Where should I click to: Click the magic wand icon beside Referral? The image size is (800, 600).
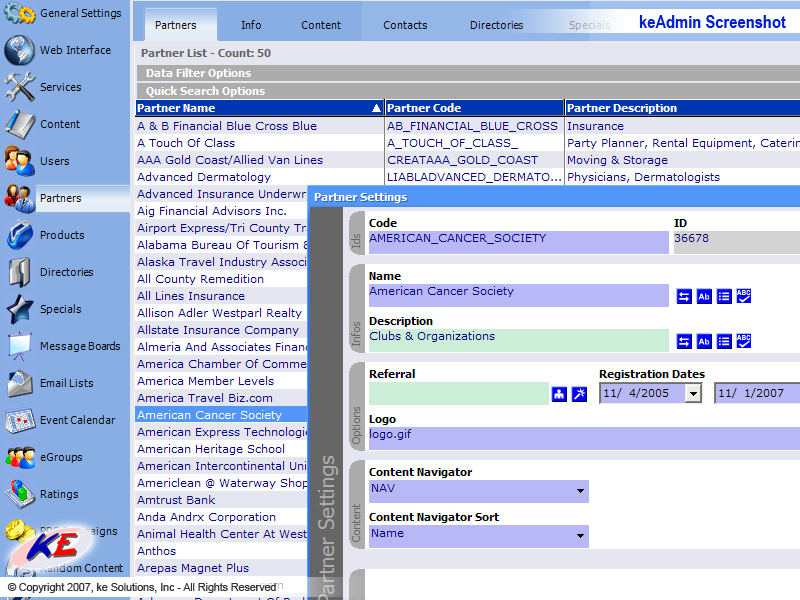click(579, 394)
